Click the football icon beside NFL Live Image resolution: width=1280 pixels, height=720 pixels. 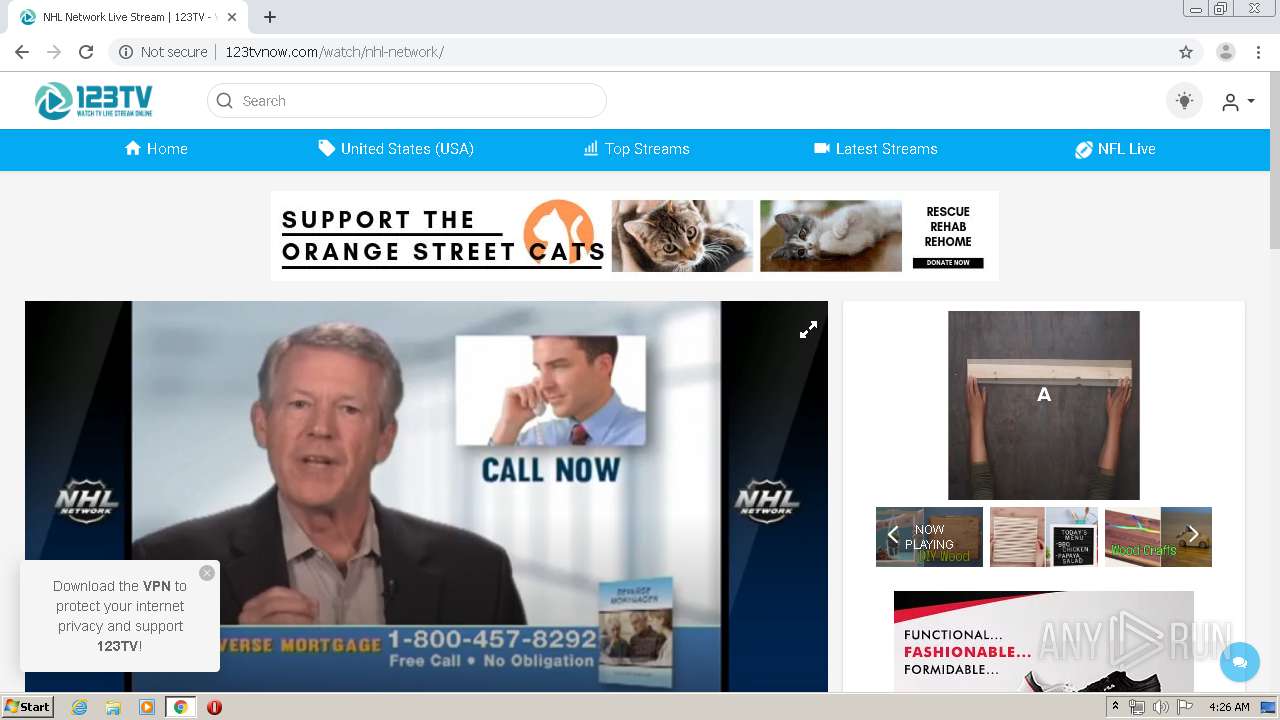point(1084,149)
